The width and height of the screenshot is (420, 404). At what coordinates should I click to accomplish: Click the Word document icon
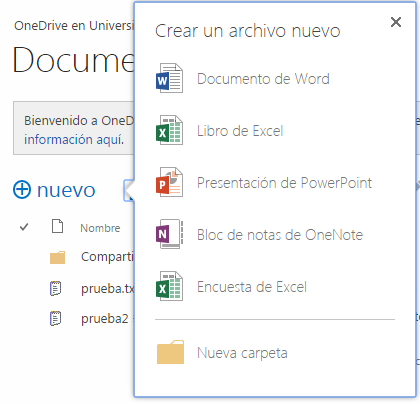[x=169, y=78]
